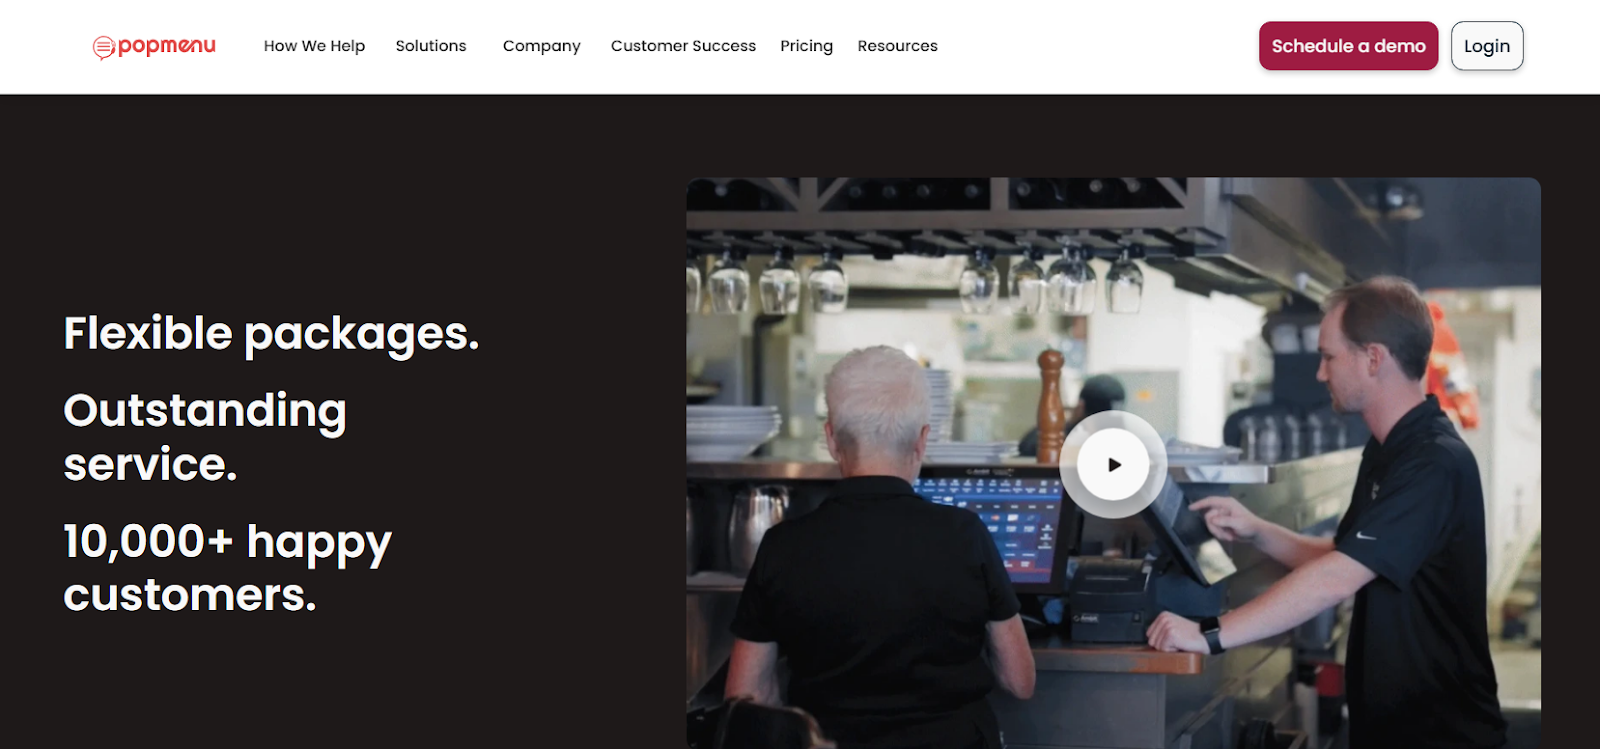Click the wooden pepper mill in the video

pyautogui.click(x=1050, y=405)
